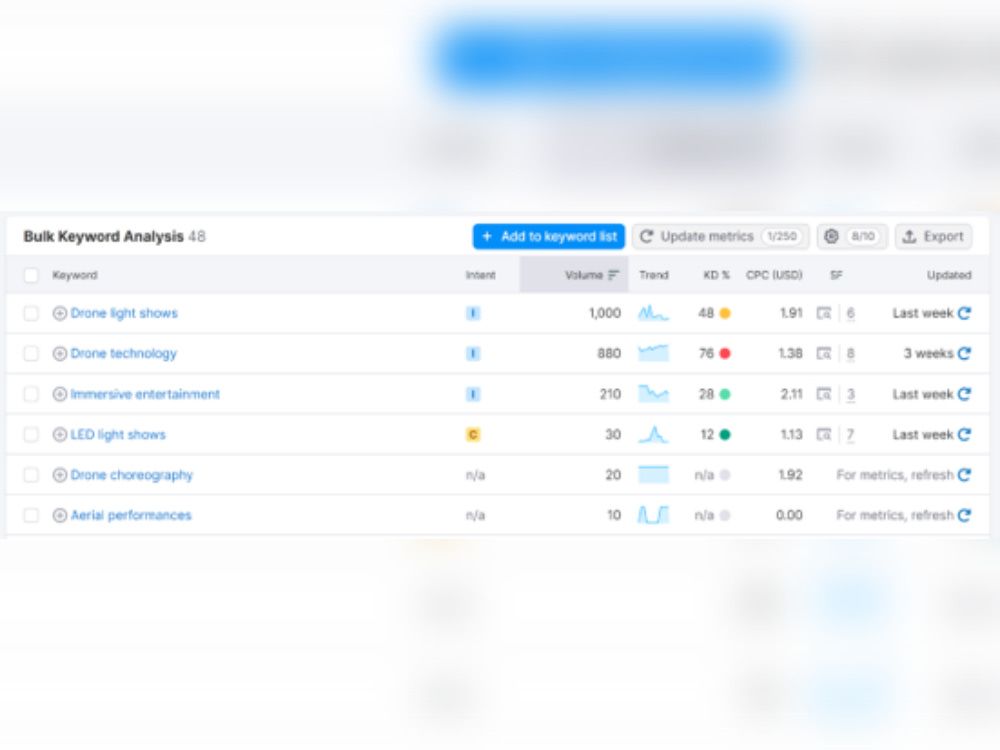The width and height of the screenshot is (1000, 750).
Task: Sort by the Keyword column header
Action: click(75, 275)
